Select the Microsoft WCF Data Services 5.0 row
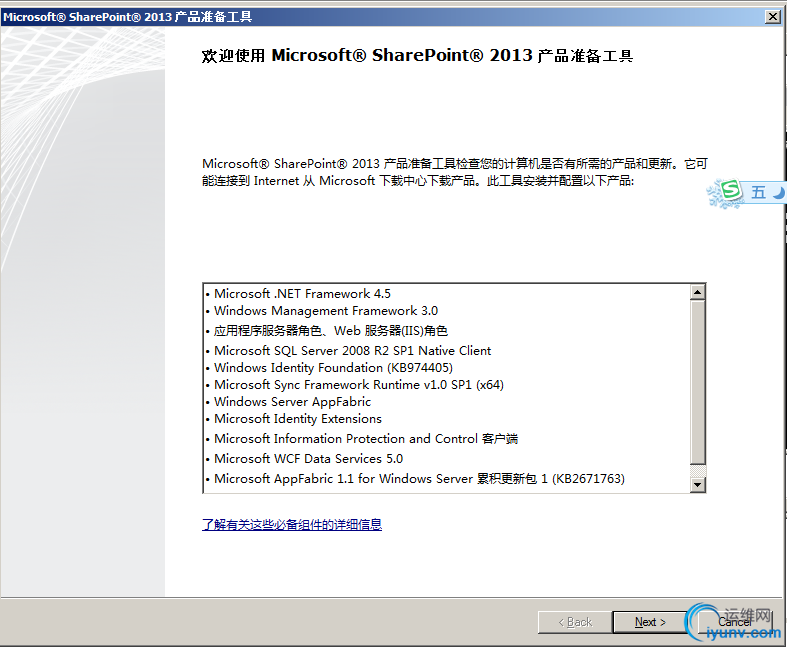This screenshot has height=649, width=787. [x=304, y=459]
